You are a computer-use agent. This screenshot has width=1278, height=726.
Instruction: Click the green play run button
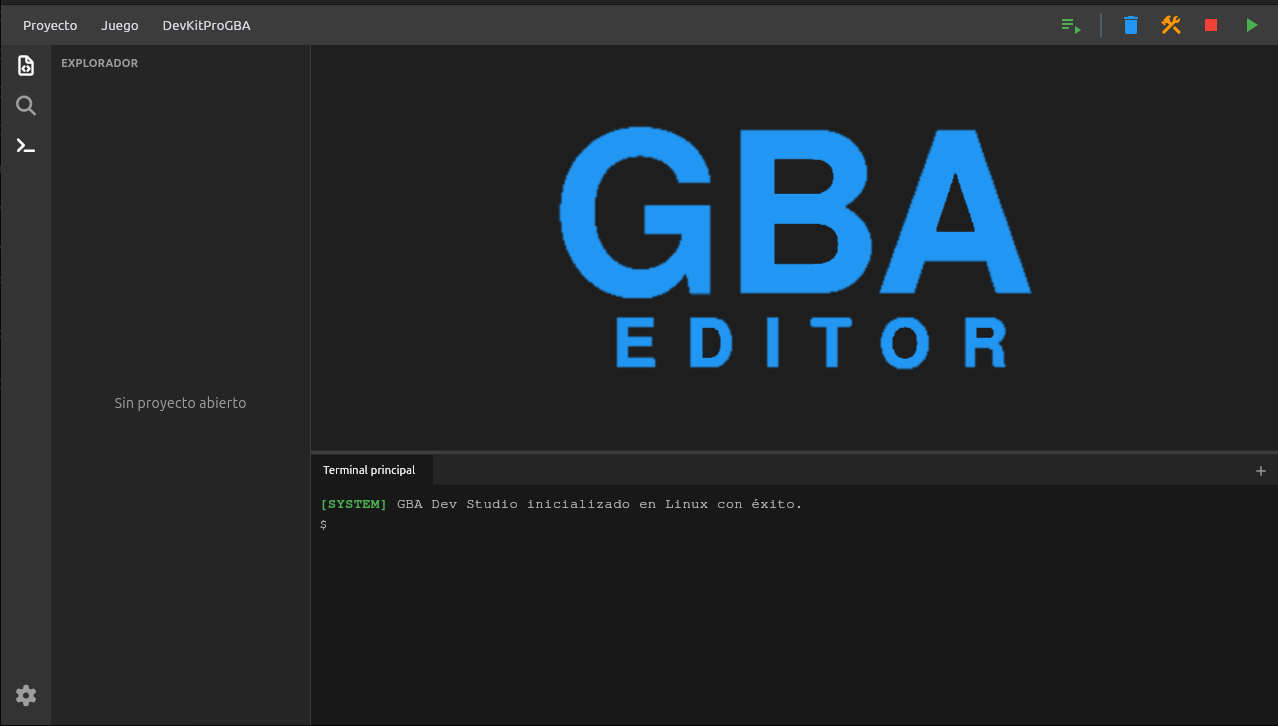1252,25
